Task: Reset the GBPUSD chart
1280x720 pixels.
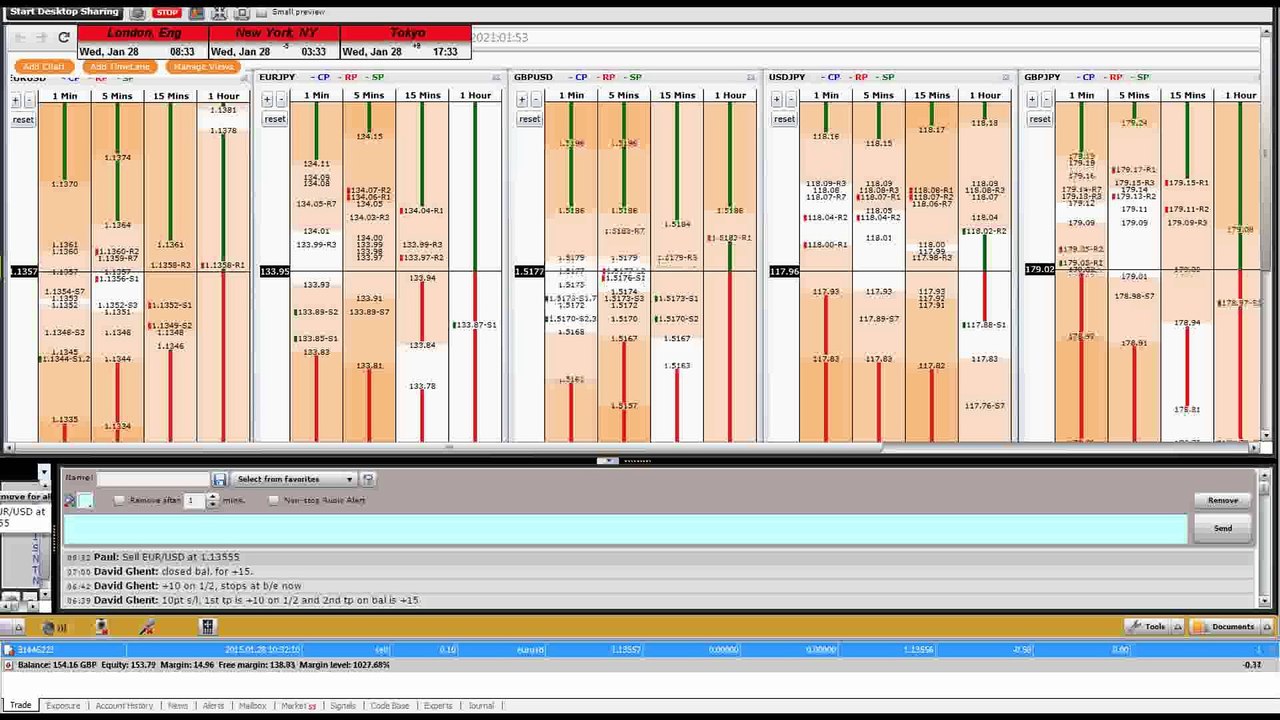Action: click(x=529, y=119)
